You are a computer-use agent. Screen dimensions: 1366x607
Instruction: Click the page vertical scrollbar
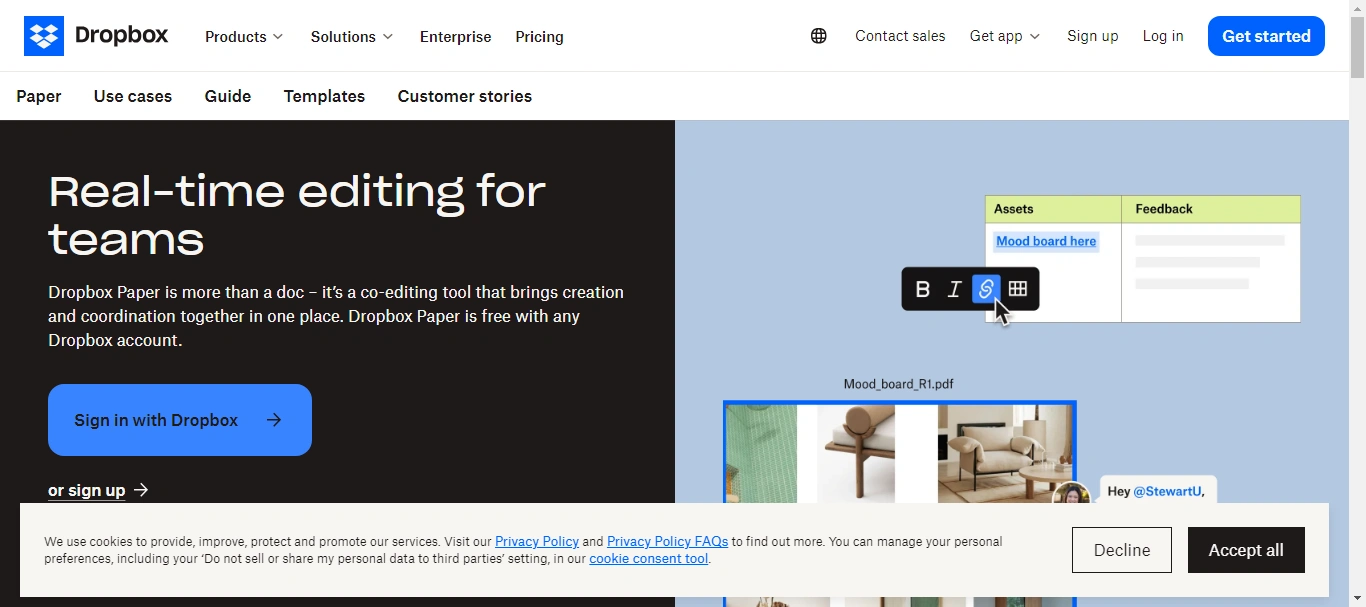[1357, 303]
